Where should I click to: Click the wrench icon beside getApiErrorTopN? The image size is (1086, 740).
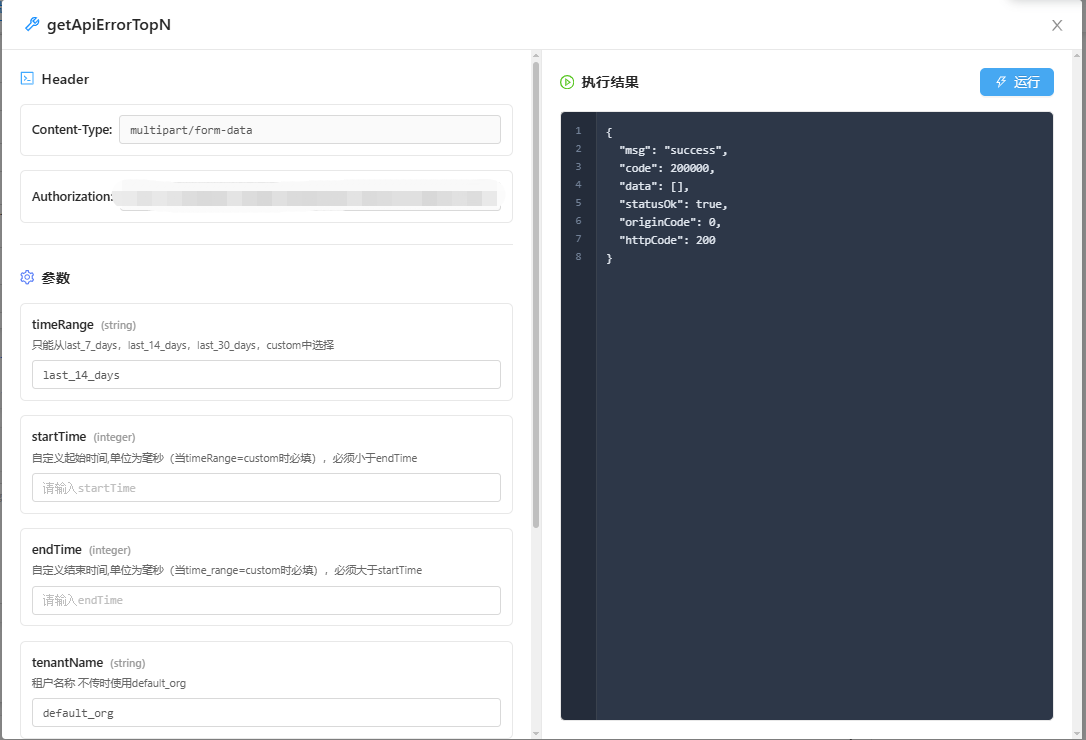click(x=32, y=25)
